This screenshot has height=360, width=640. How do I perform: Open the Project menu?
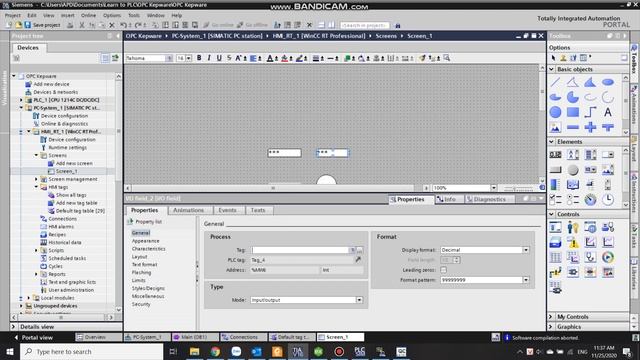tap(13, 15)
